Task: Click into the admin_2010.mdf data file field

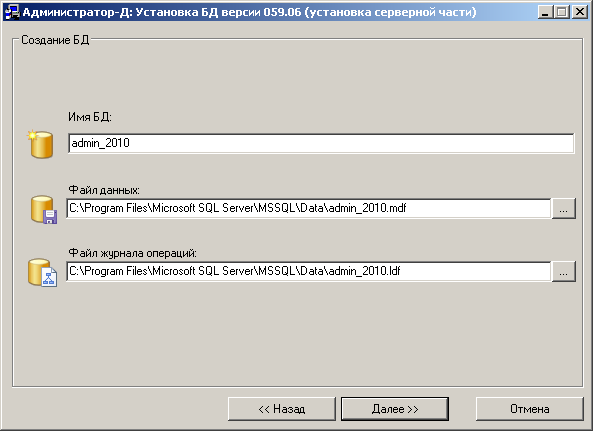Action: (309, 208)
